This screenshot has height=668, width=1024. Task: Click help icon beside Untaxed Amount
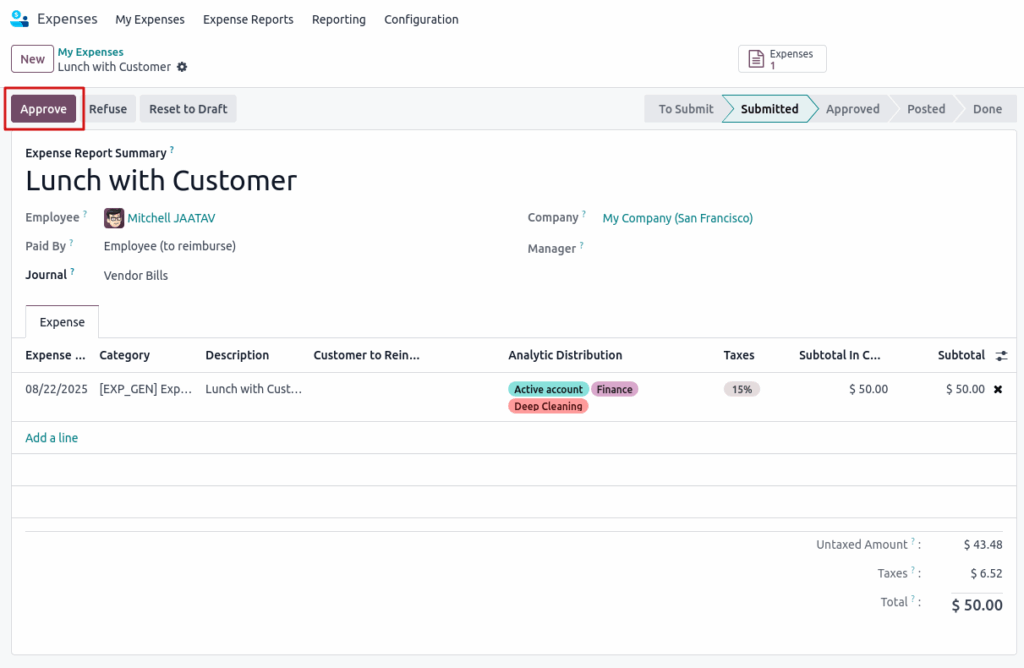(x=913, y=543)
